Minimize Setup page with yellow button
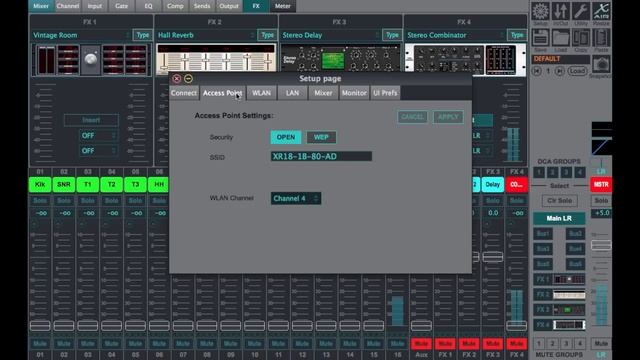The width and height of the screenshot is (640, 360). coord(188,78)
